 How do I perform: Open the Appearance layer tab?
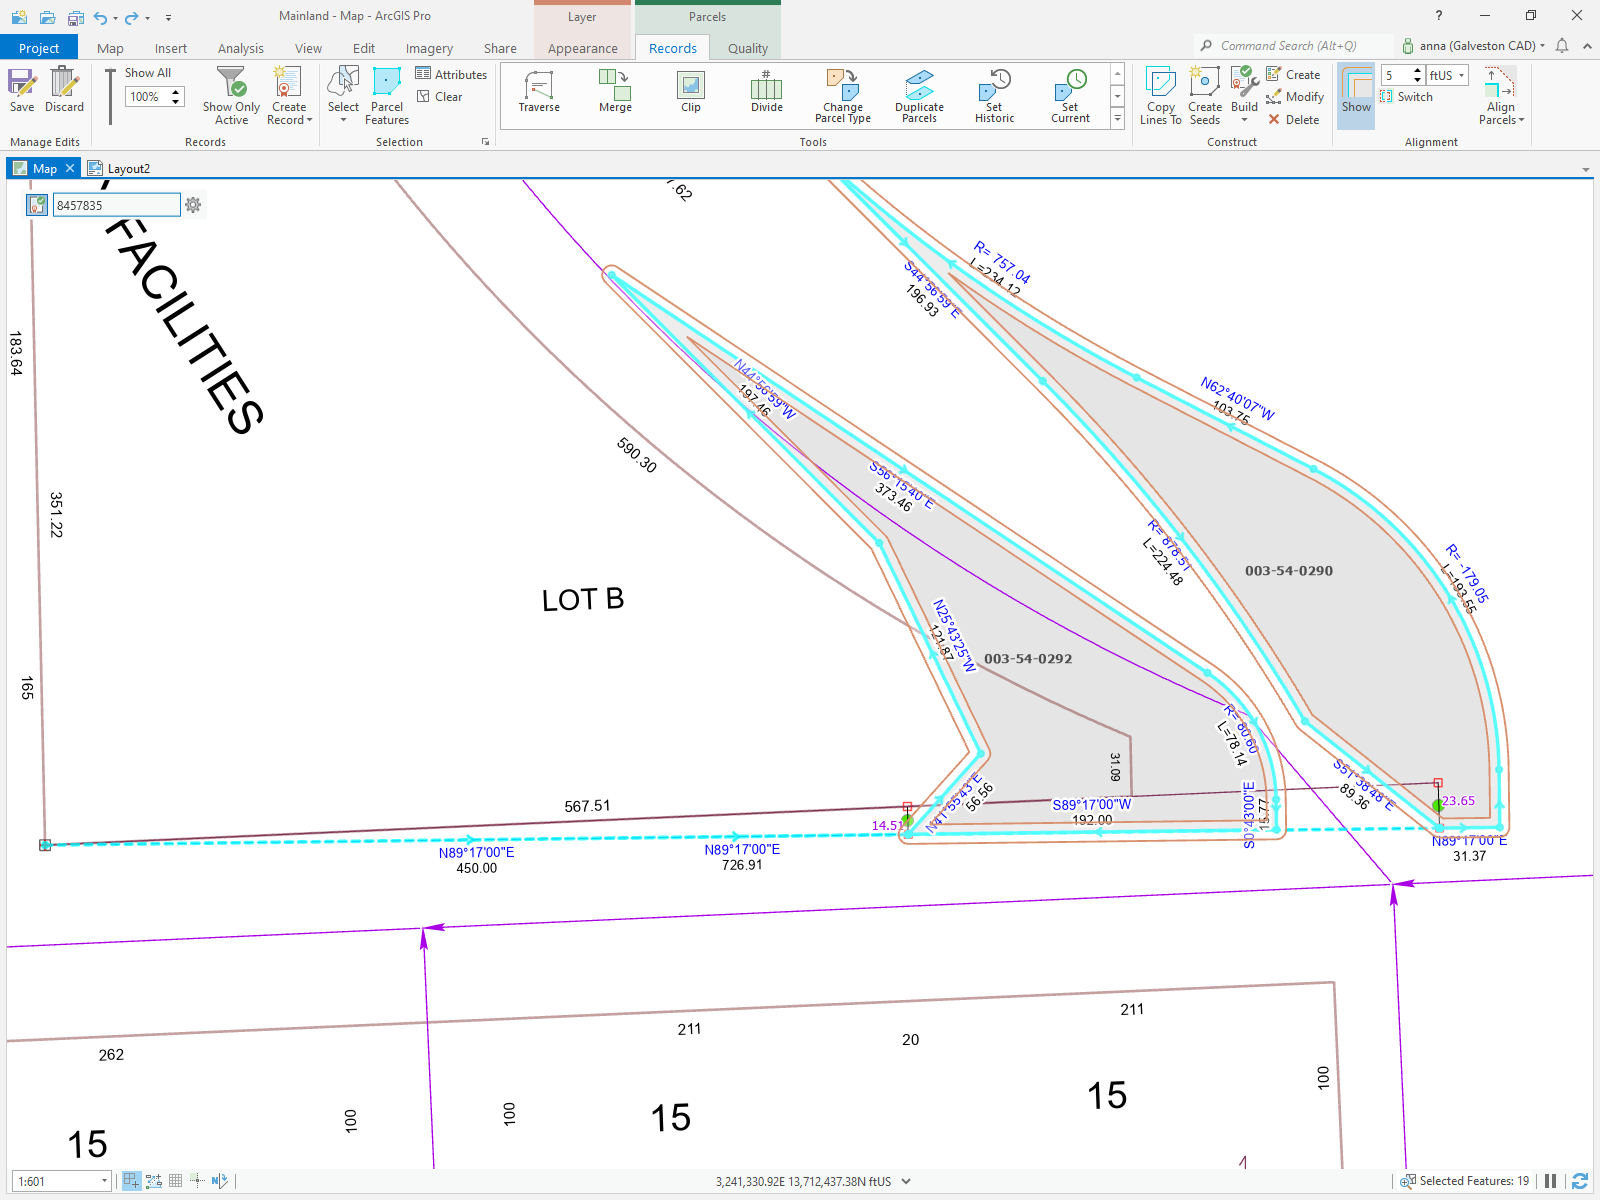tap(583, 48)
